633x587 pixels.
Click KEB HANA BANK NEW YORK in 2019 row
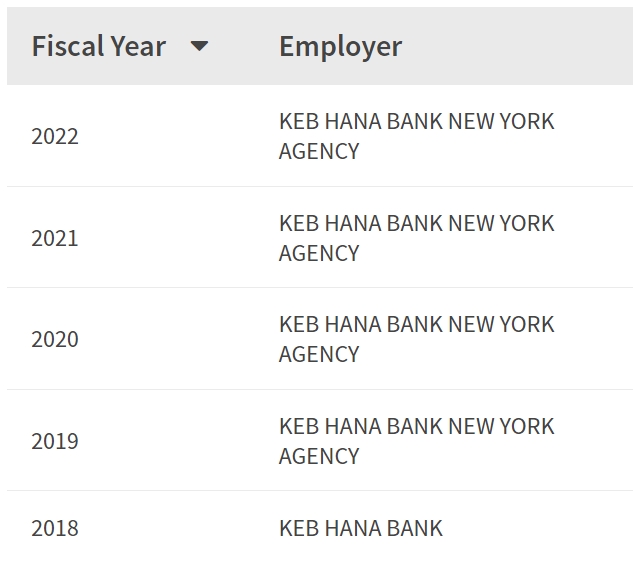[x=416, y=426]
